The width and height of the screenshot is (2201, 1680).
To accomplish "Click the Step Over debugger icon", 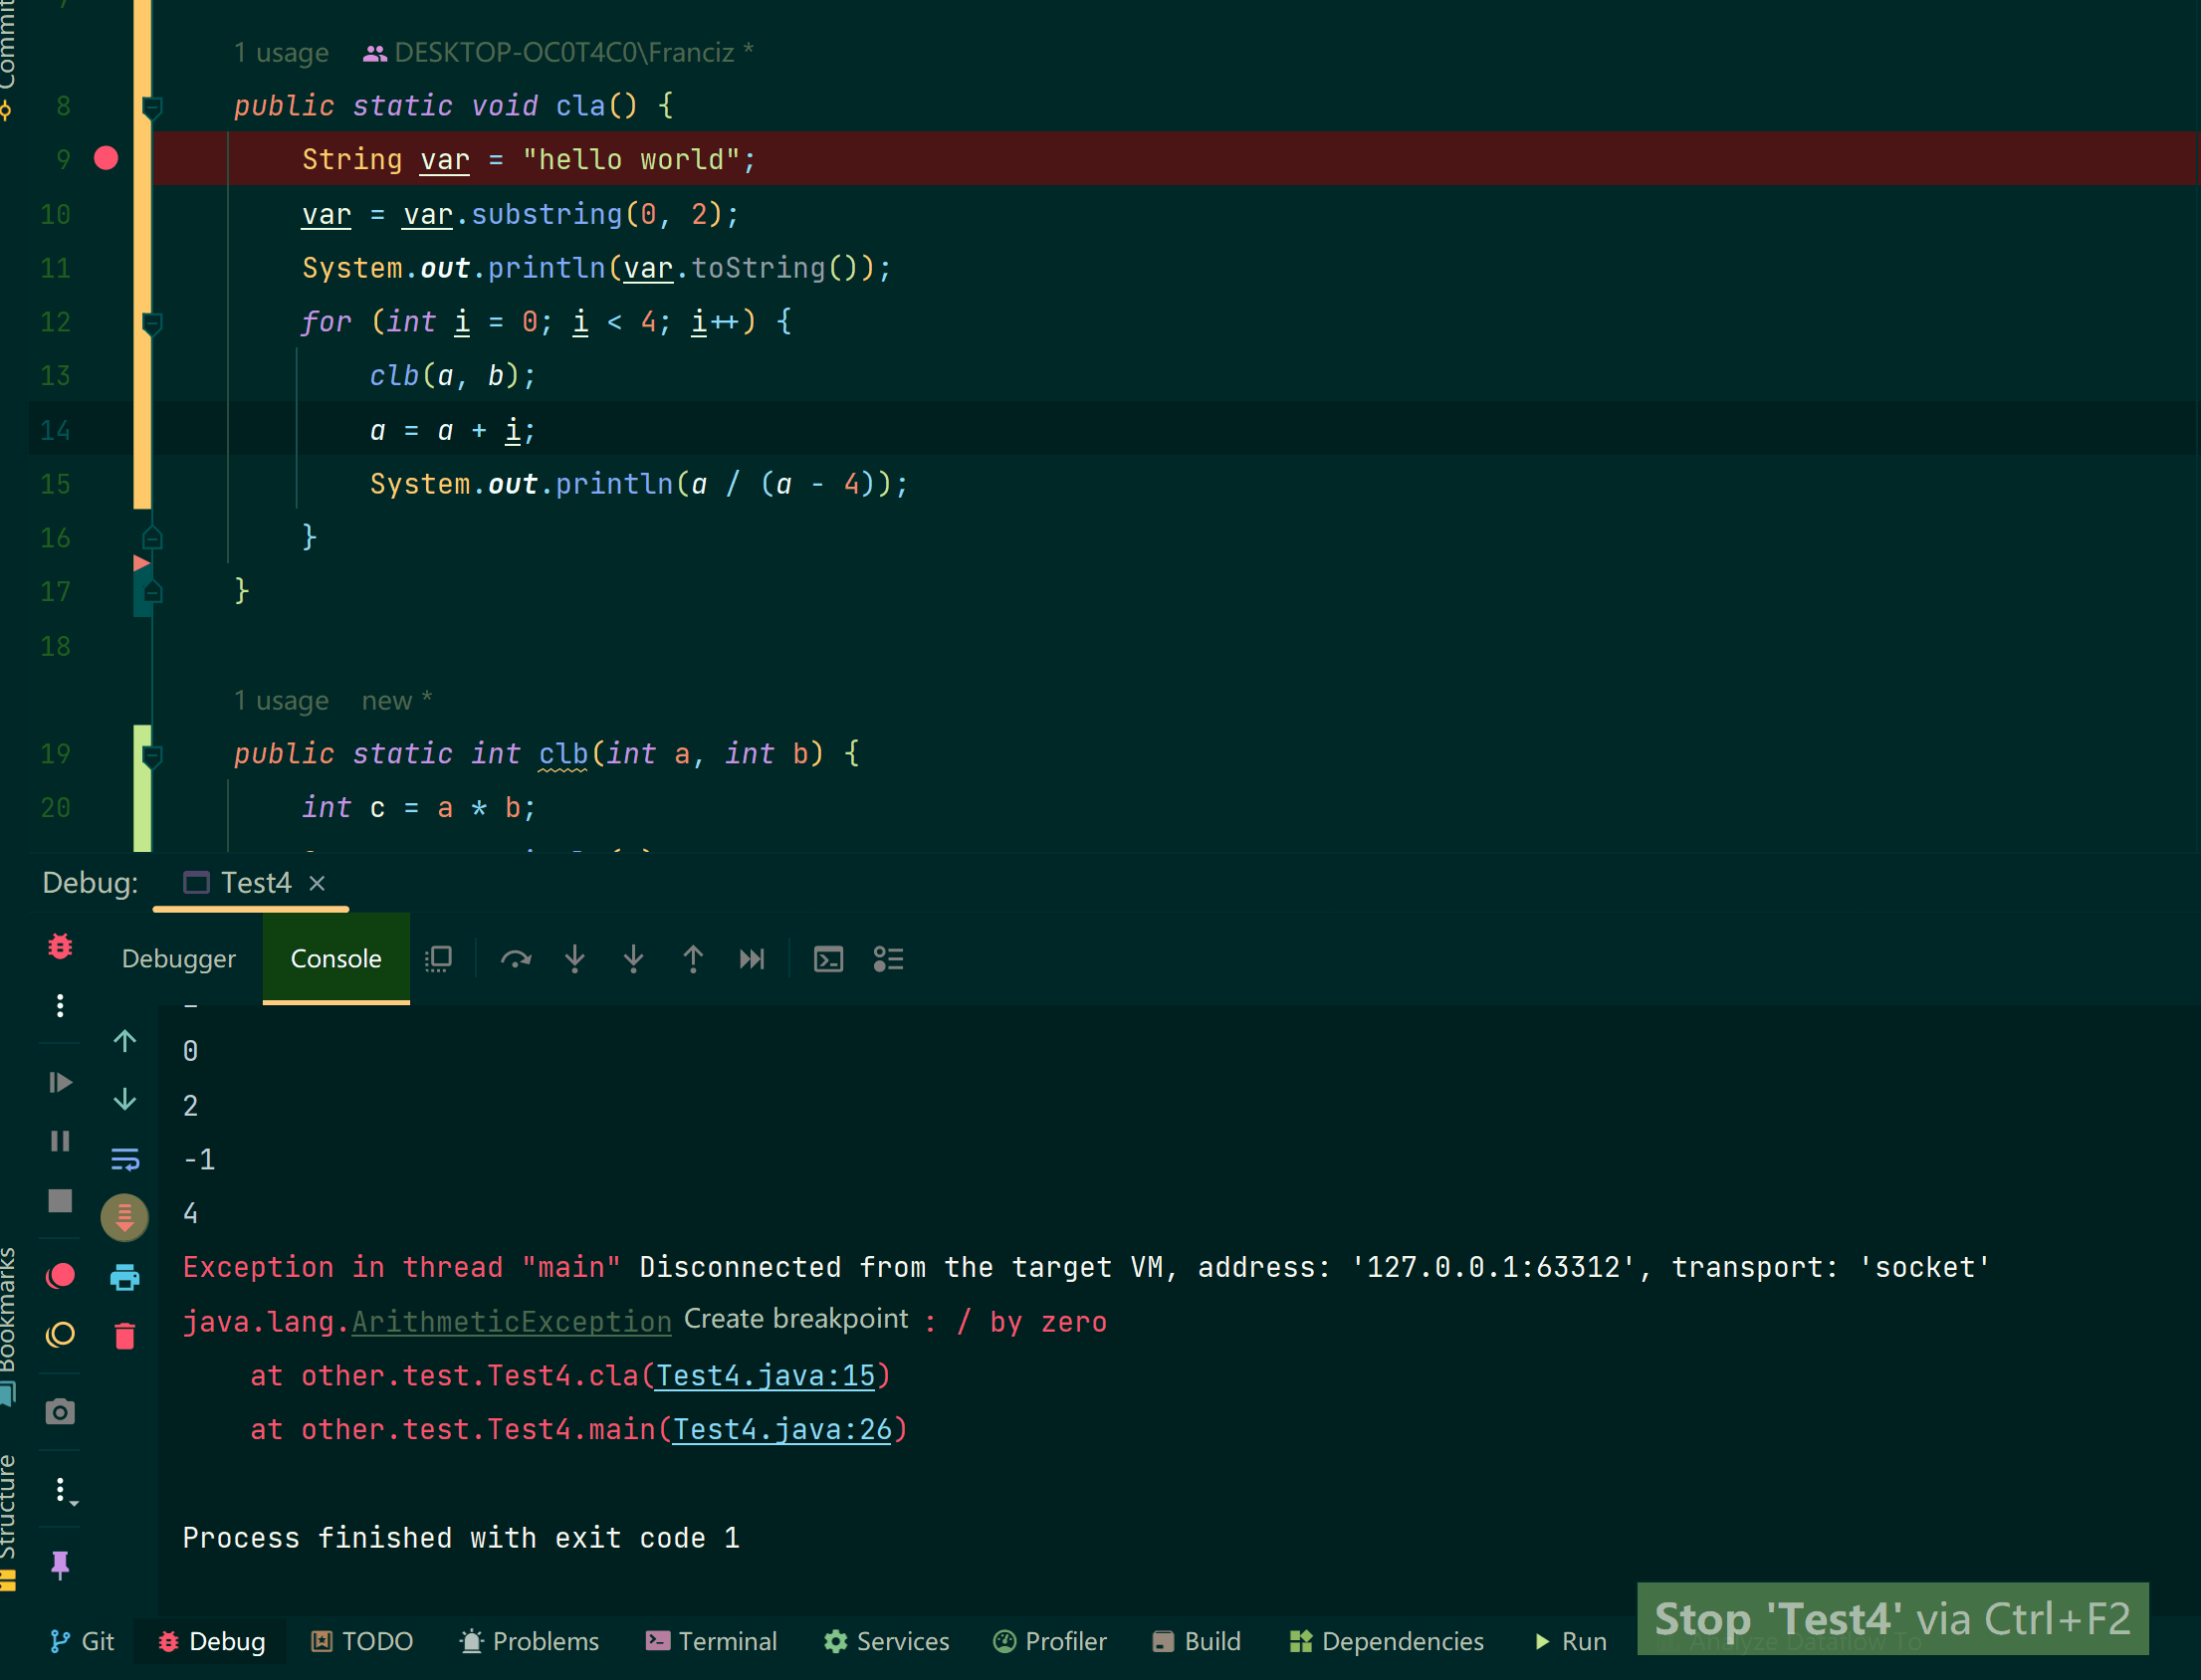I will coord(519,958).
